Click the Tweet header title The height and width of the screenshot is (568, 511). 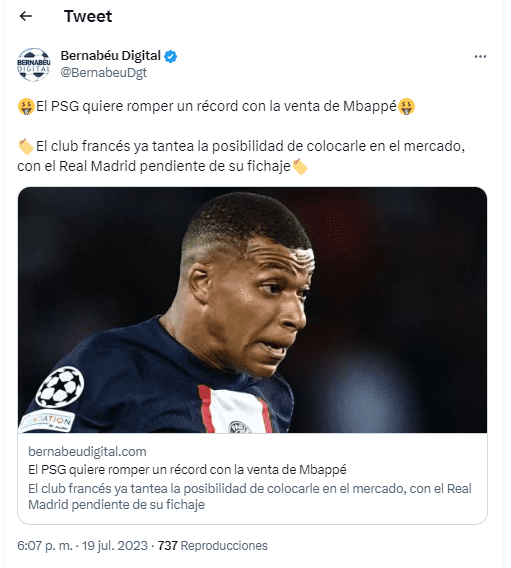[88, 16]
